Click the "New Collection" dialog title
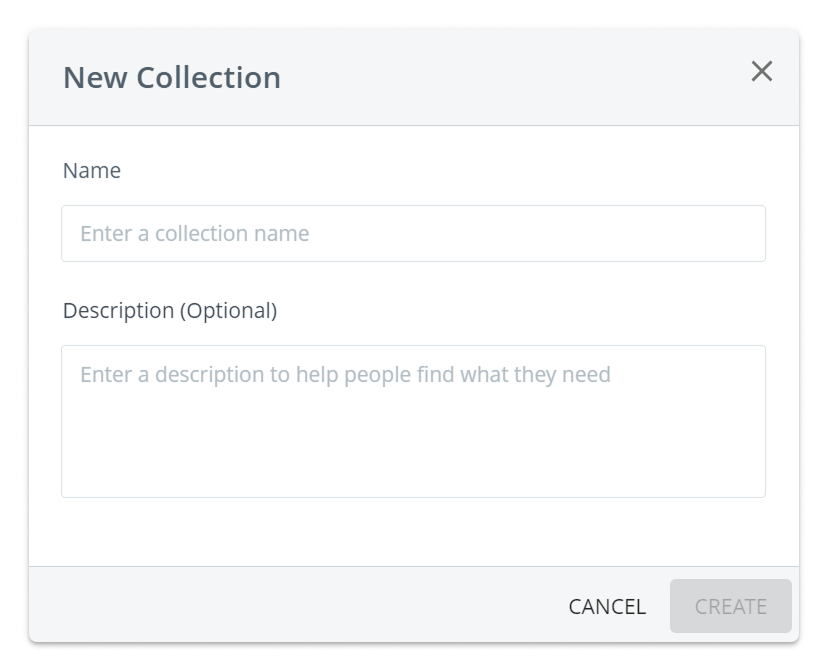This screenshot has width=828, height=672. (x=172, y=78)
